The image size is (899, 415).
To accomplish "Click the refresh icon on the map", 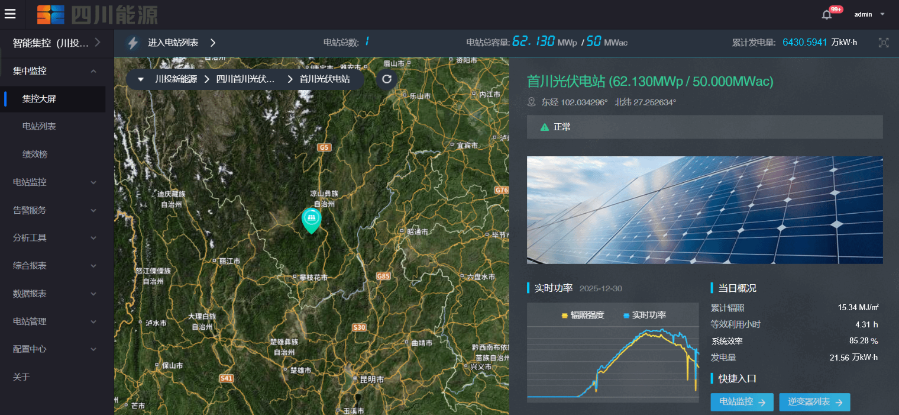I will [387, 78].
